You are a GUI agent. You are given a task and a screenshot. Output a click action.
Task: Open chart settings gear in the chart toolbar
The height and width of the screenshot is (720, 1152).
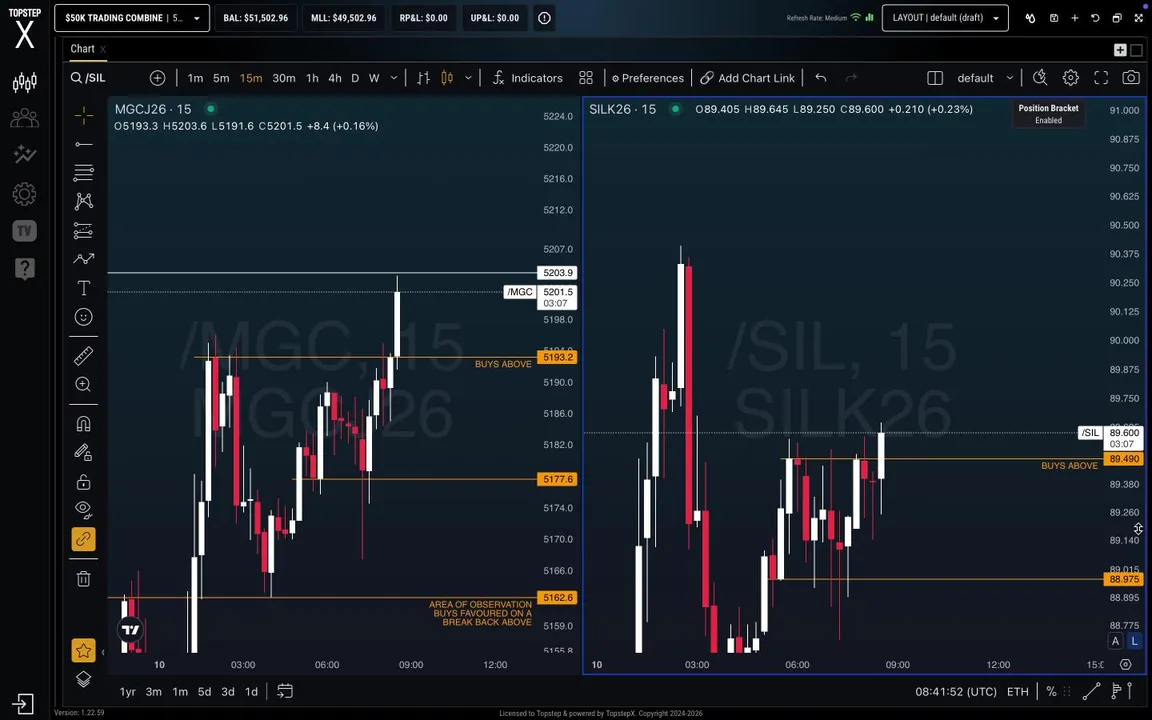click(x=1070, y=78)
